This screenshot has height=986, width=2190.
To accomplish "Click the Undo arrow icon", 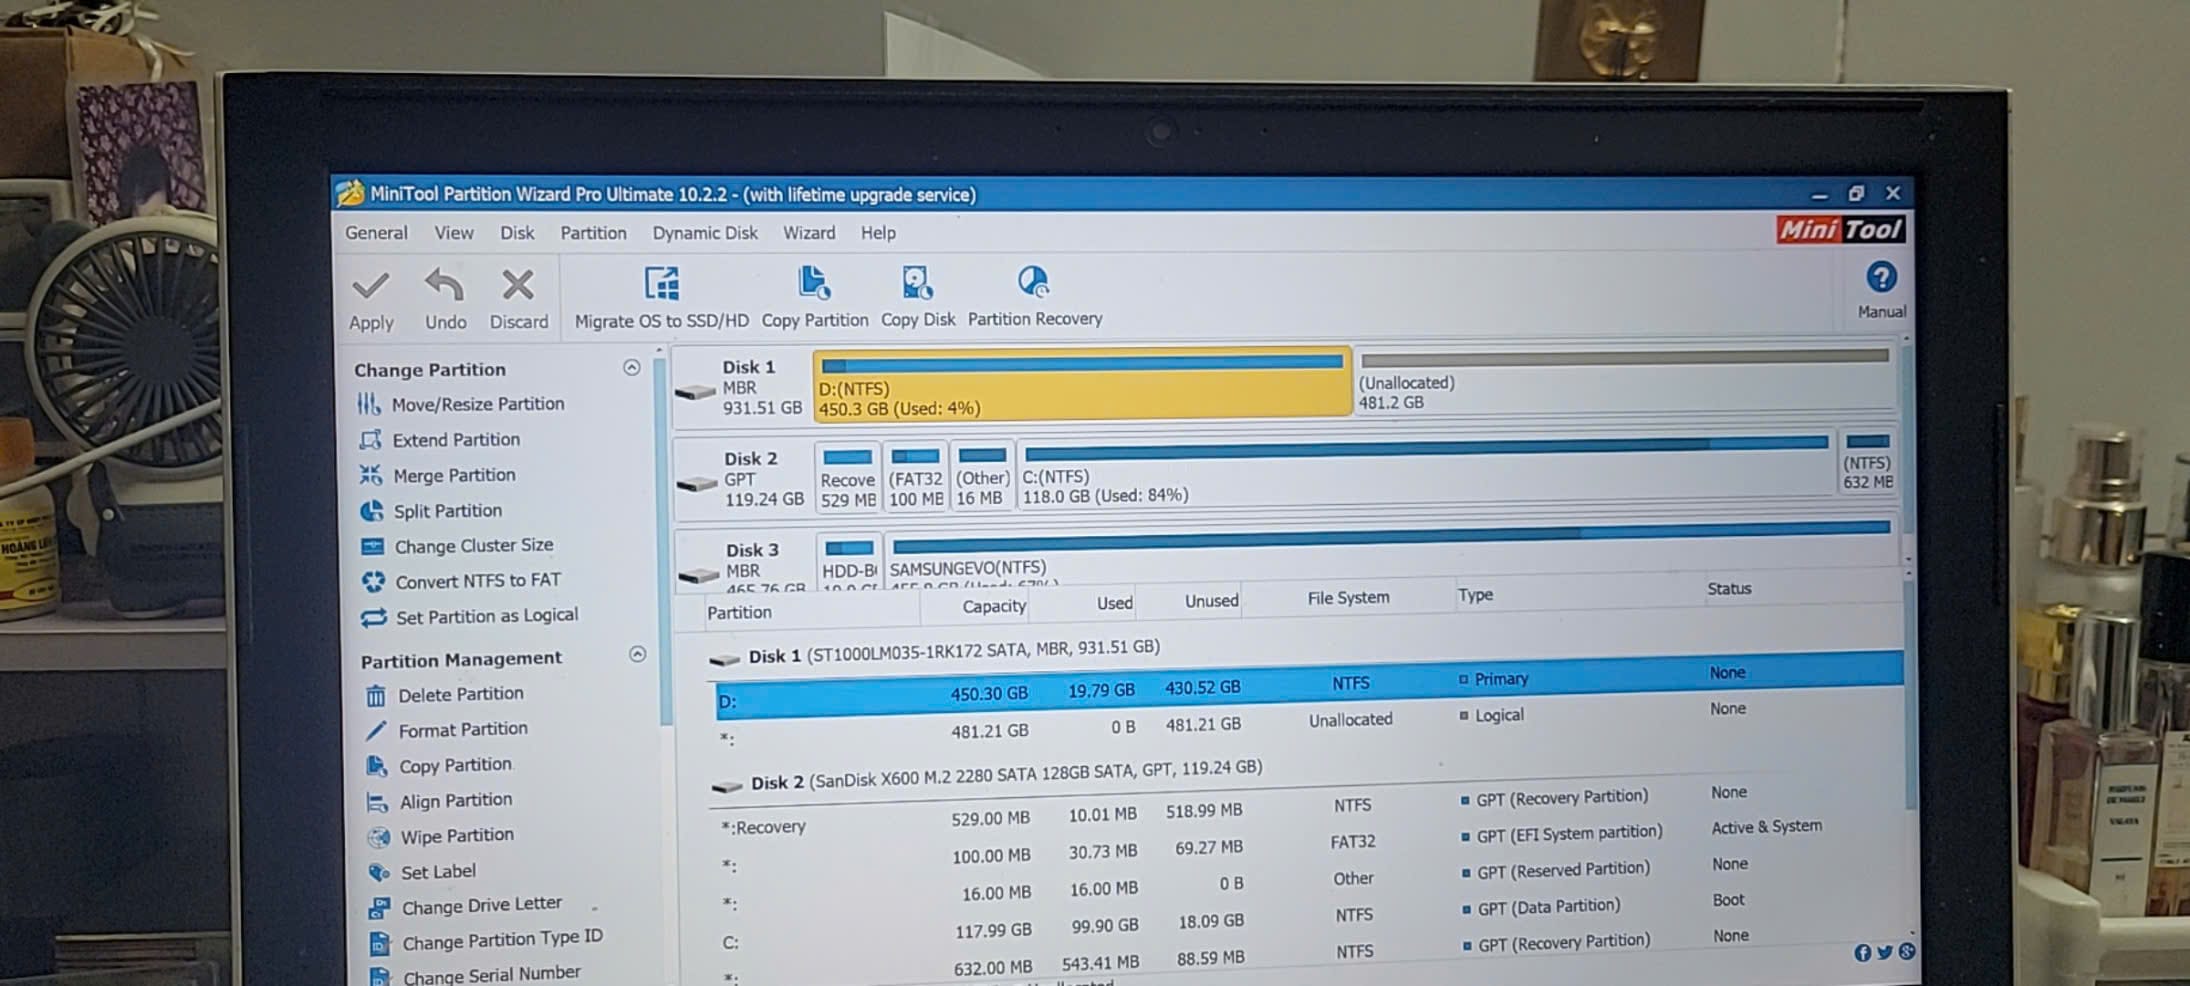I will (x=444, y=286).
